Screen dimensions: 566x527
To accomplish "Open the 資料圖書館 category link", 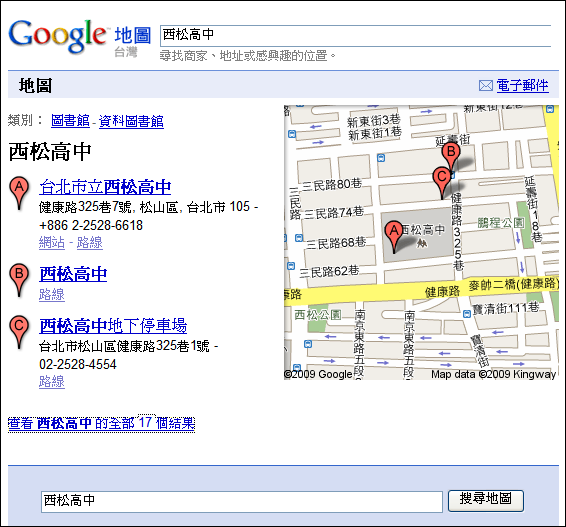I will pos(131,121).
